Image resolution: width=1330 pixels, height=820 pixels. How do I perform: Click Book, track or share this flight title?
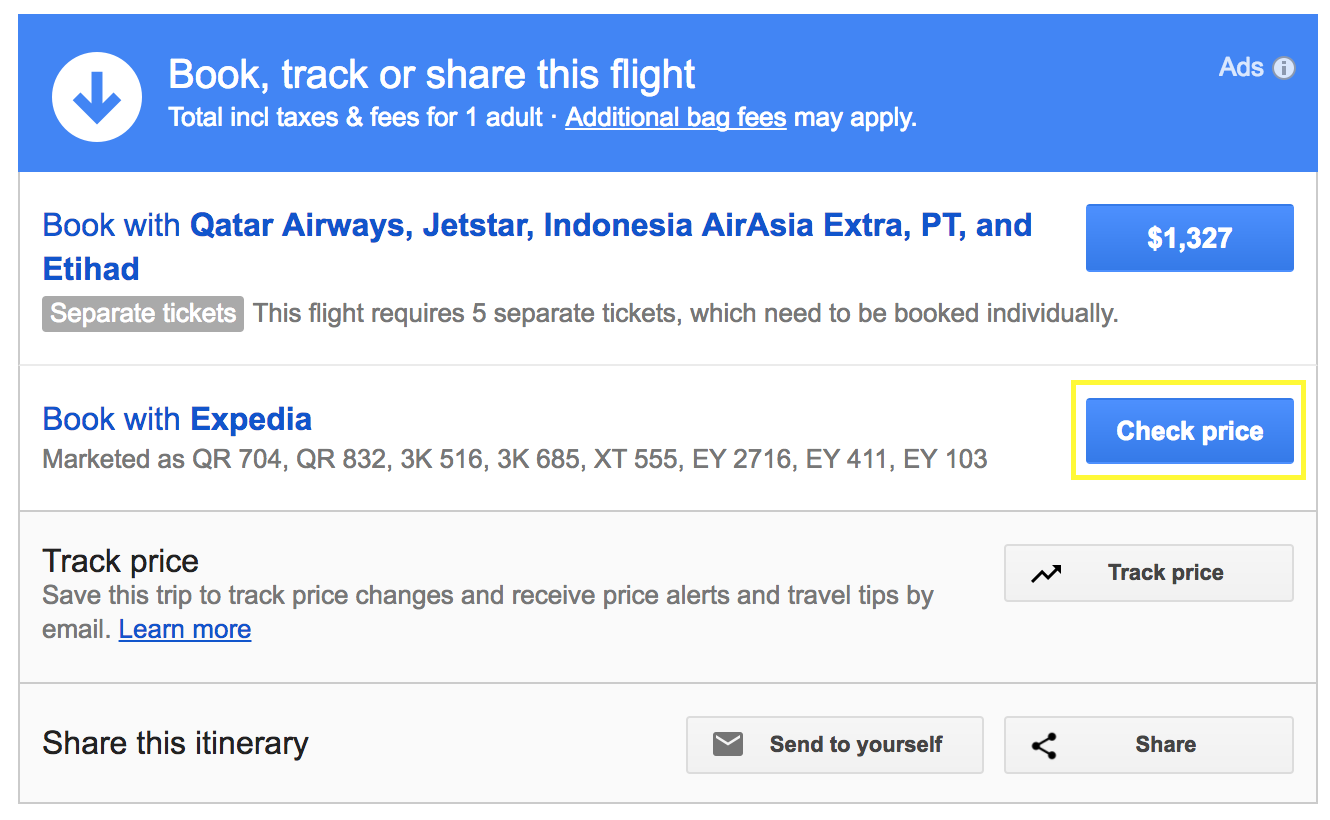(x=432, y=75)
